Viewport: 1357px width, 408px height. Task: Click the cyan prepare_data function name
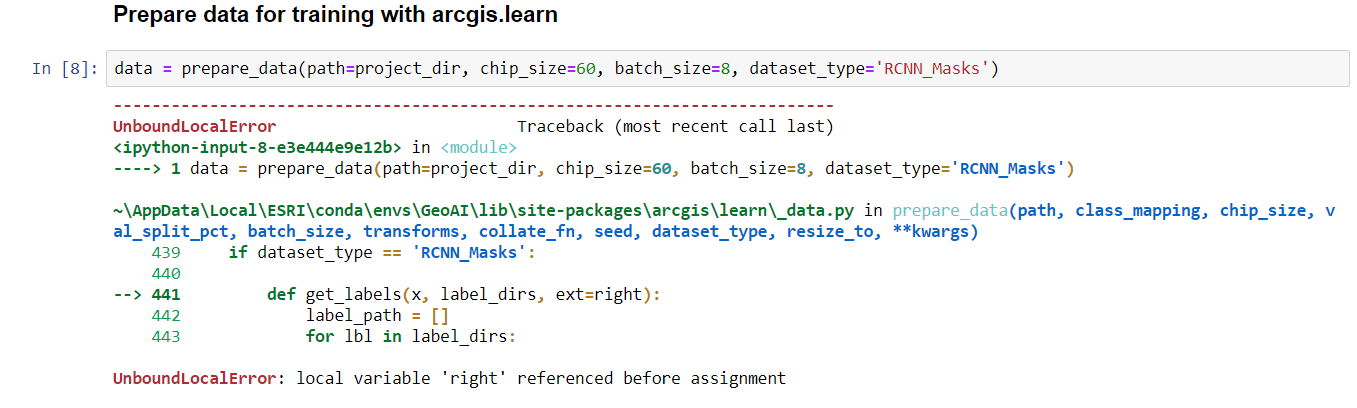[950, 211]
